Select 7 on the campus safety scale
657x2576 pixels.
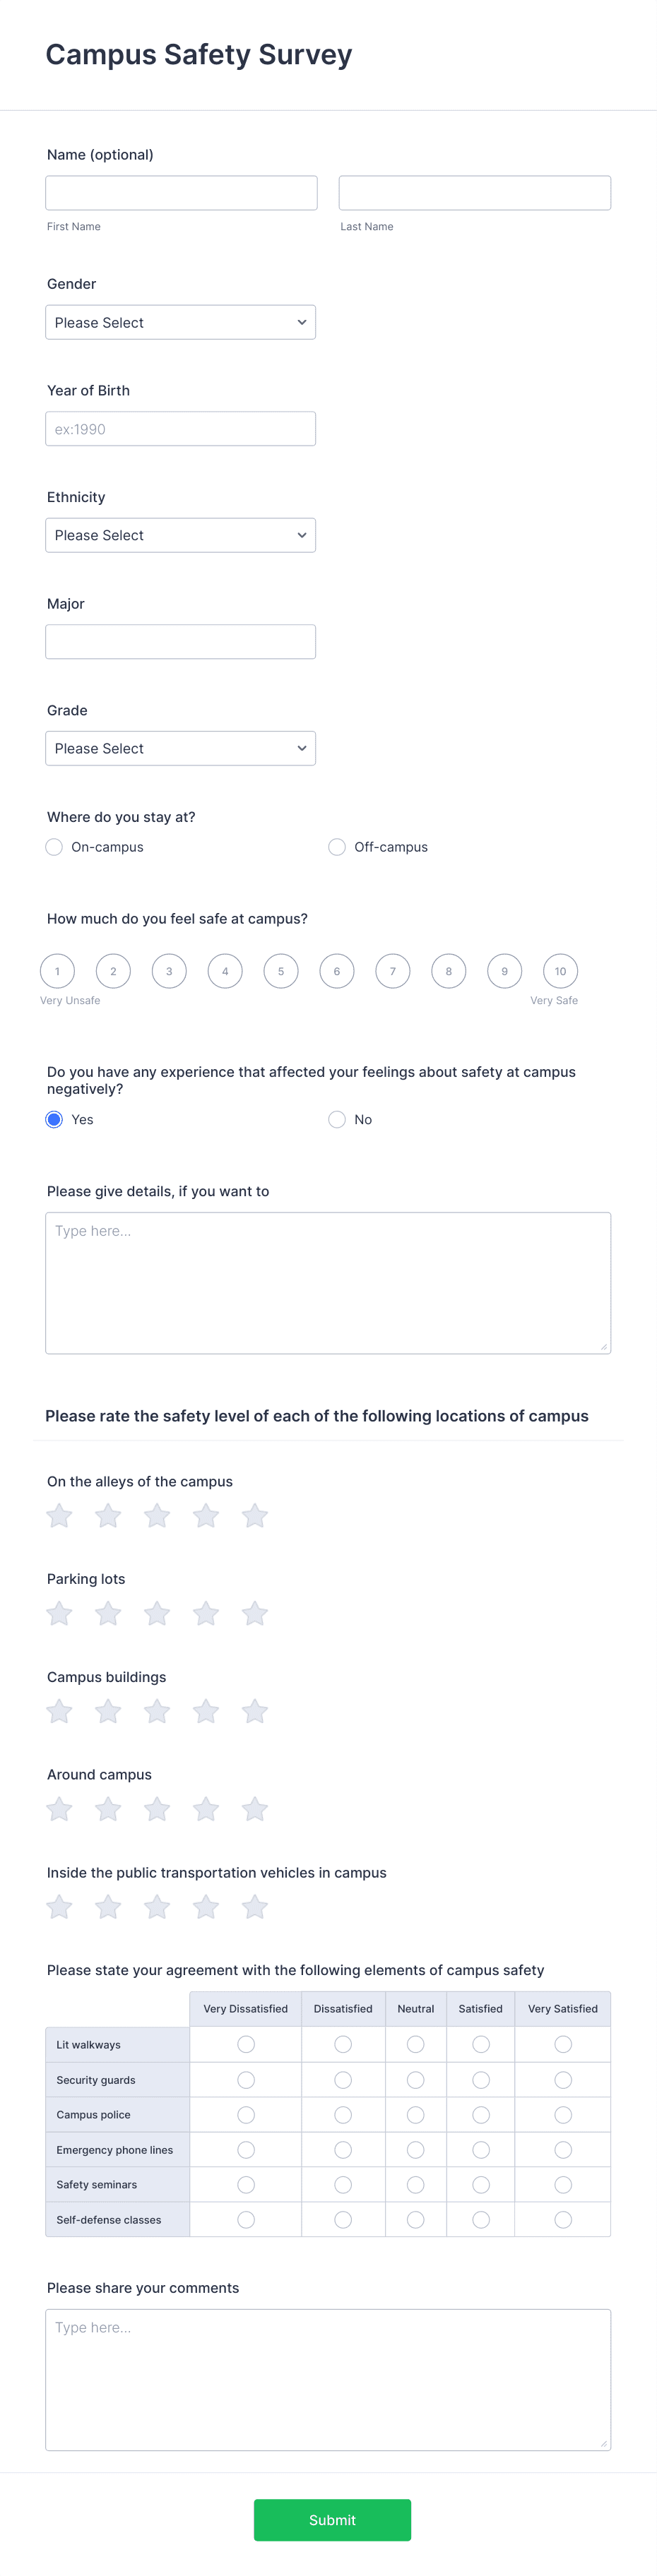[392, 970]
